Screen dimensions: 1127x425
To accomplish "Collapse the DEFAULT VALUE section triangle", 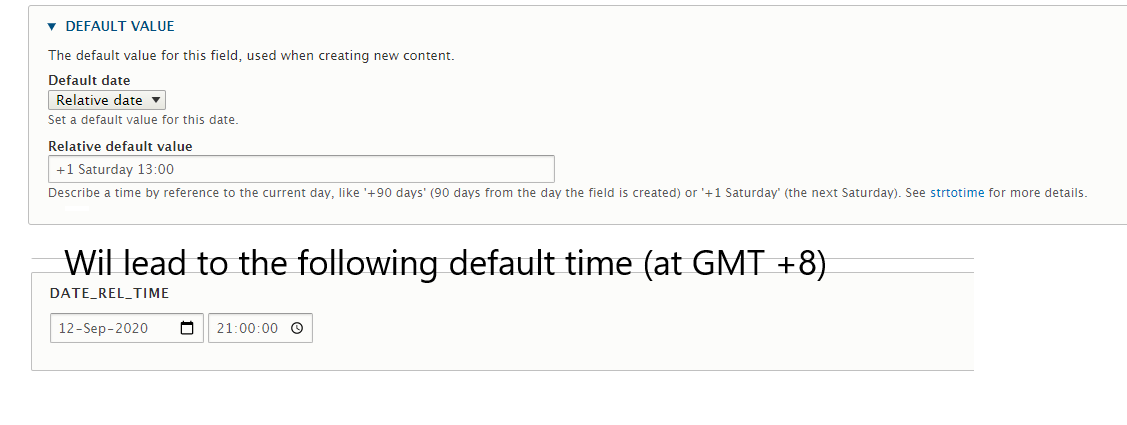I will pos(52,27).
